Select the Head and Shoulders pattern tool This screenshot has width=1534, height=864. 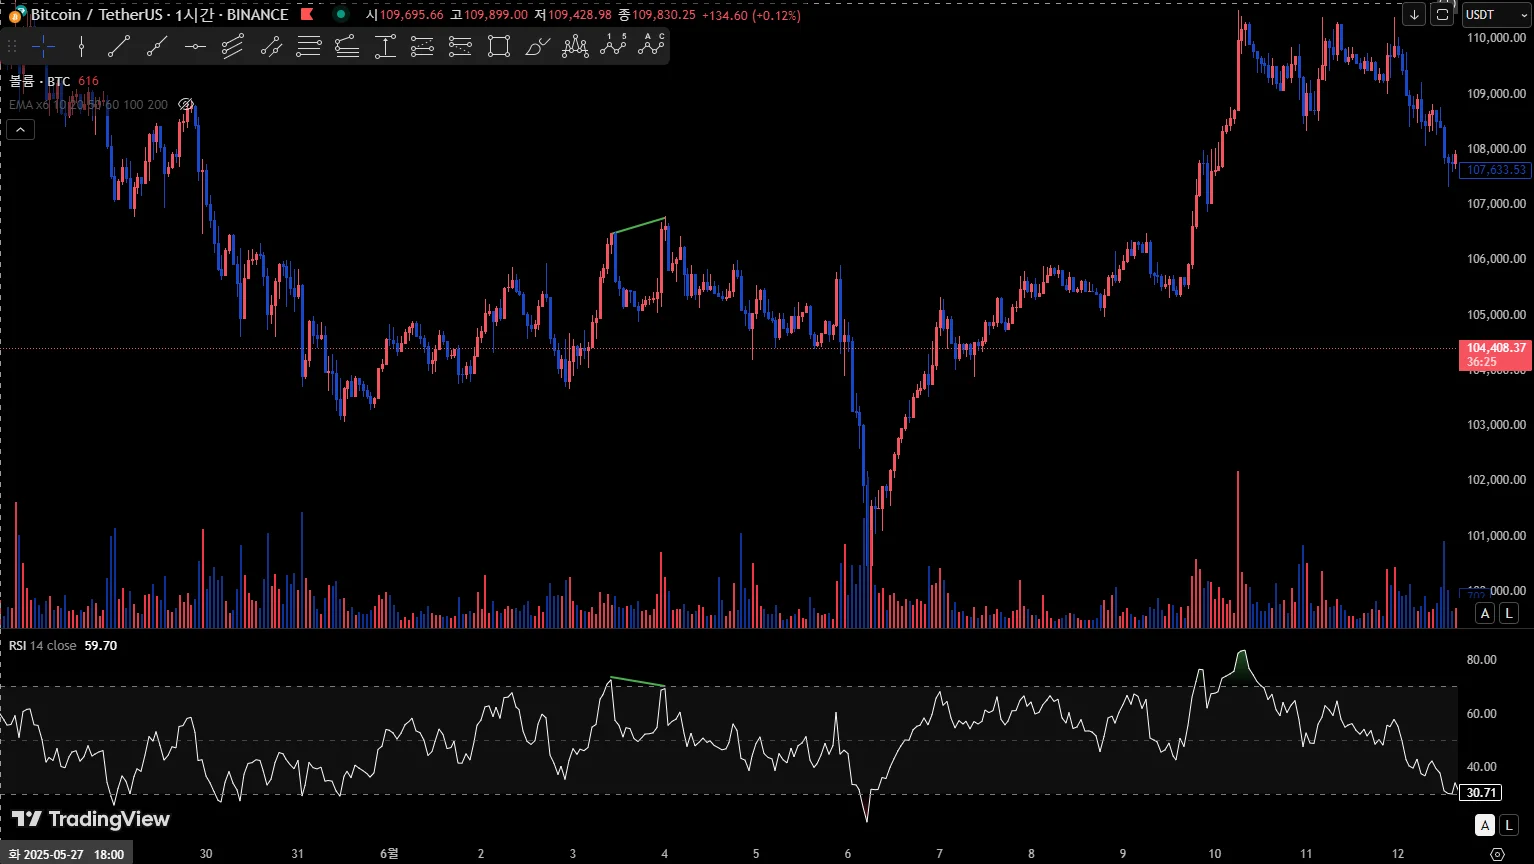(x=575, y=46)
